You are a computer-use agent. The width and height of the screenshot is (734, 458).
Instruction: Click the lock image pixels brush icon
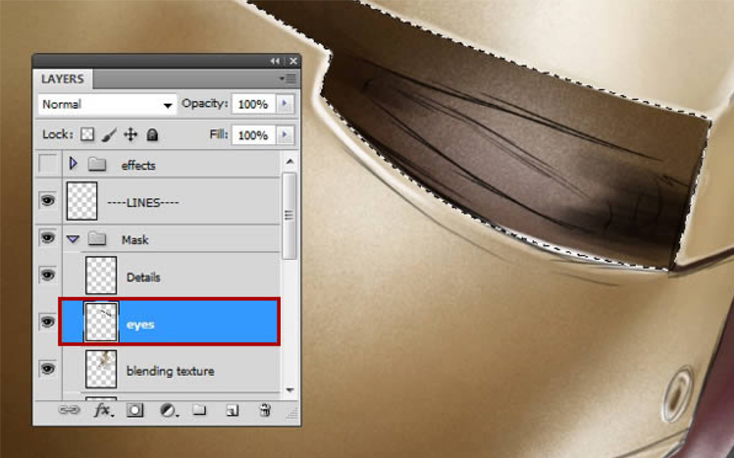tap(109, 135)
